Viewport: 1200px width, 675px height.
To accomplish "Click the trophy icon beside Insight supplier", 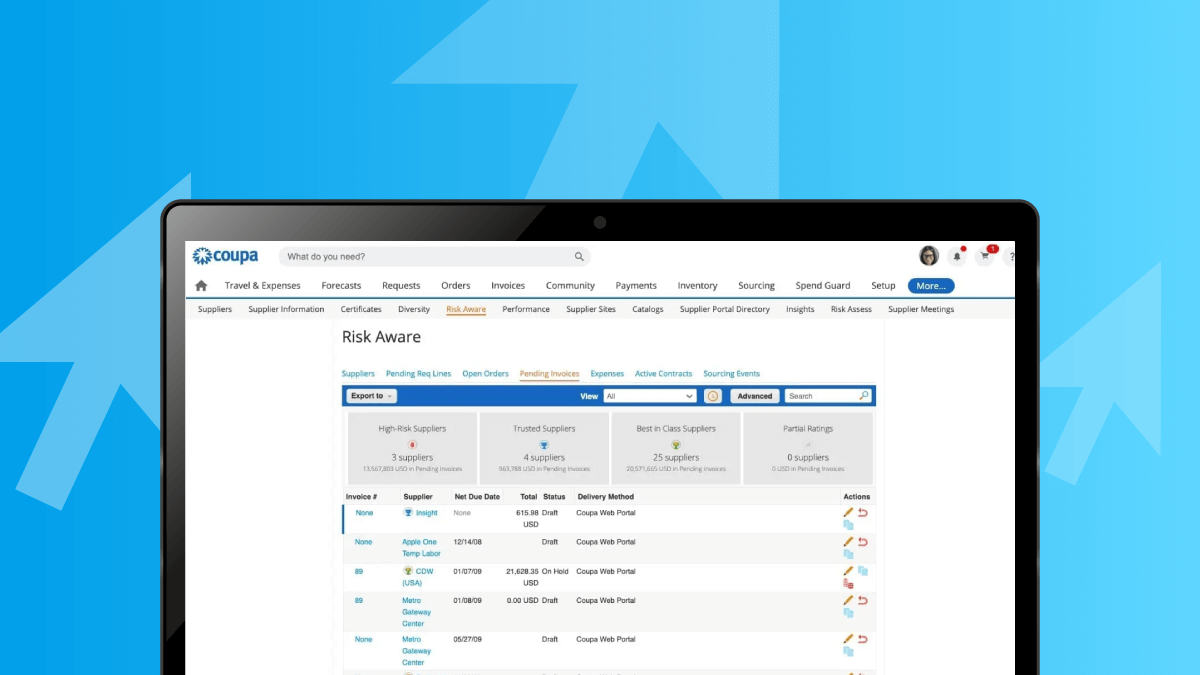I will tap(408, 512).
